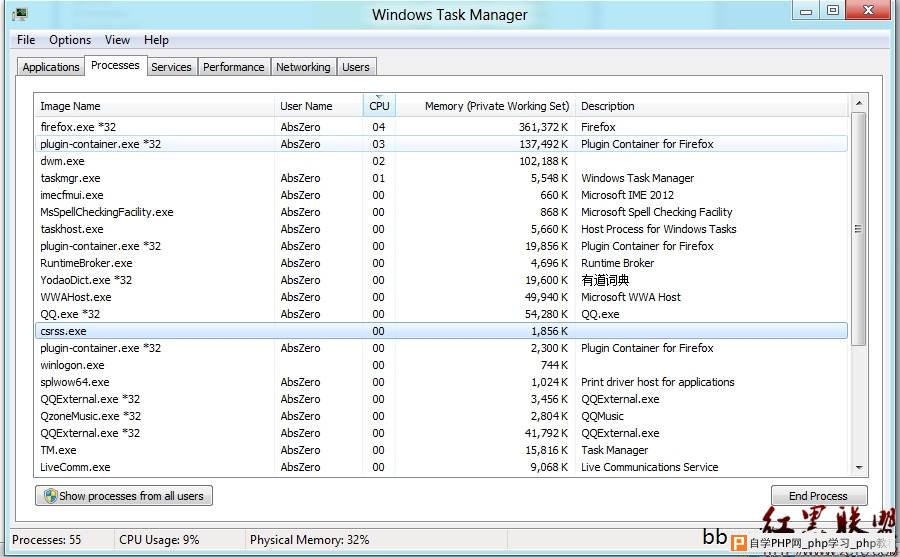Image resolution: width=900 pixels, height=557 pixels.
Task: Click the scrollbar up arrow
Action: 858,103
